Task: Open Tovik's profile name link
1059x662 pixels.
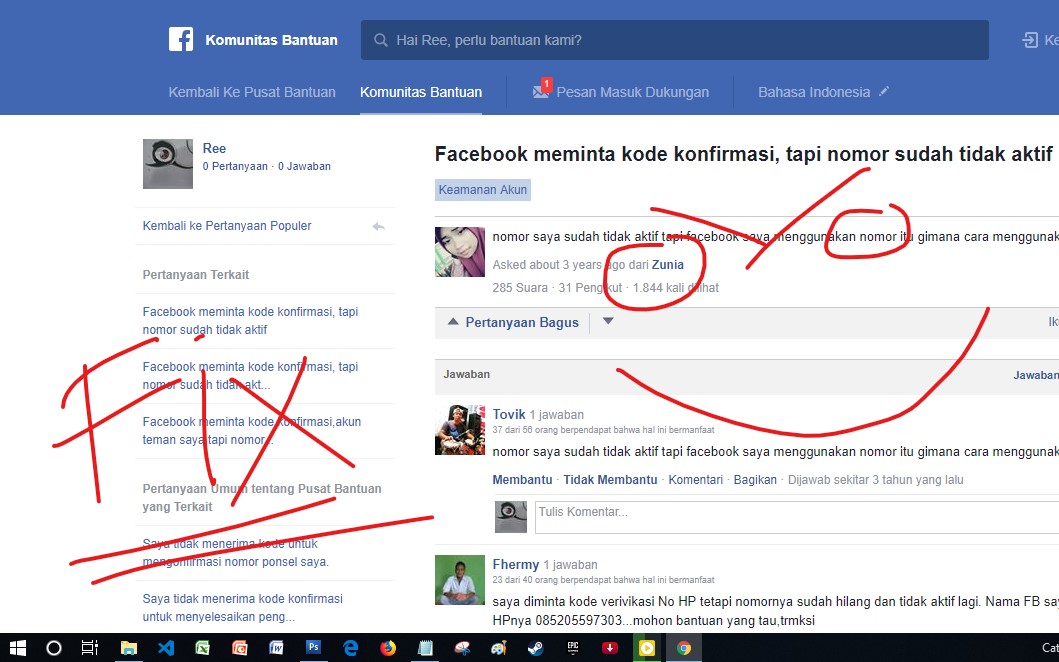Action: [x=509, y=415]
